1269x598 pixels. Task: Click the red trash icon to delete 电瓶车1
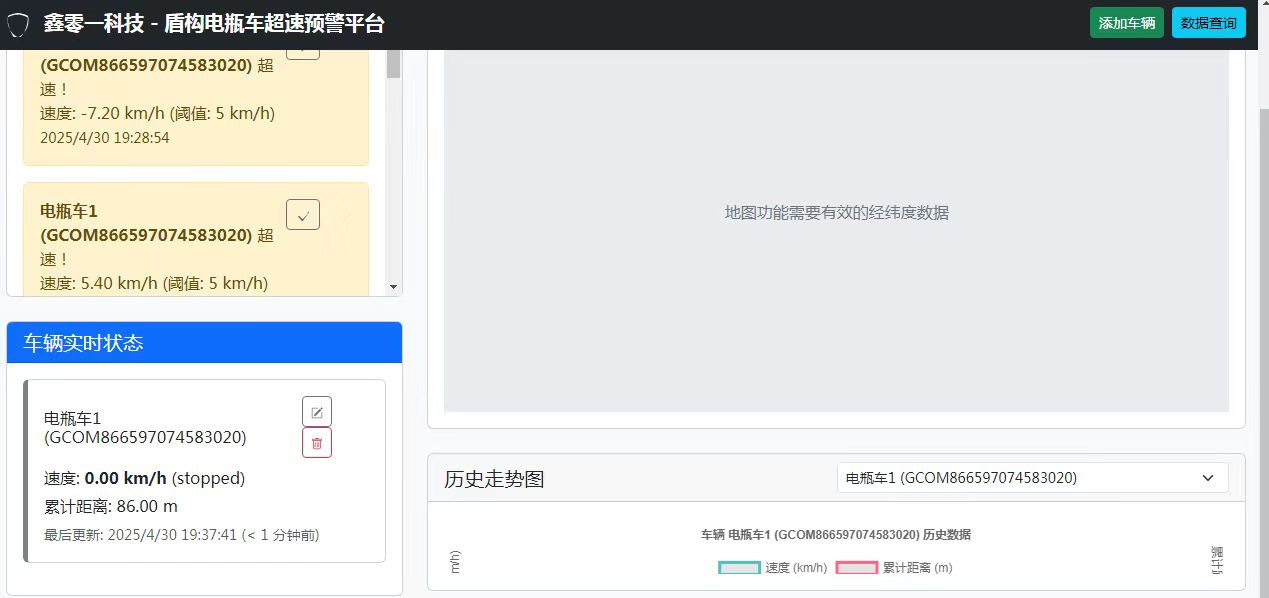coord(317,442)
